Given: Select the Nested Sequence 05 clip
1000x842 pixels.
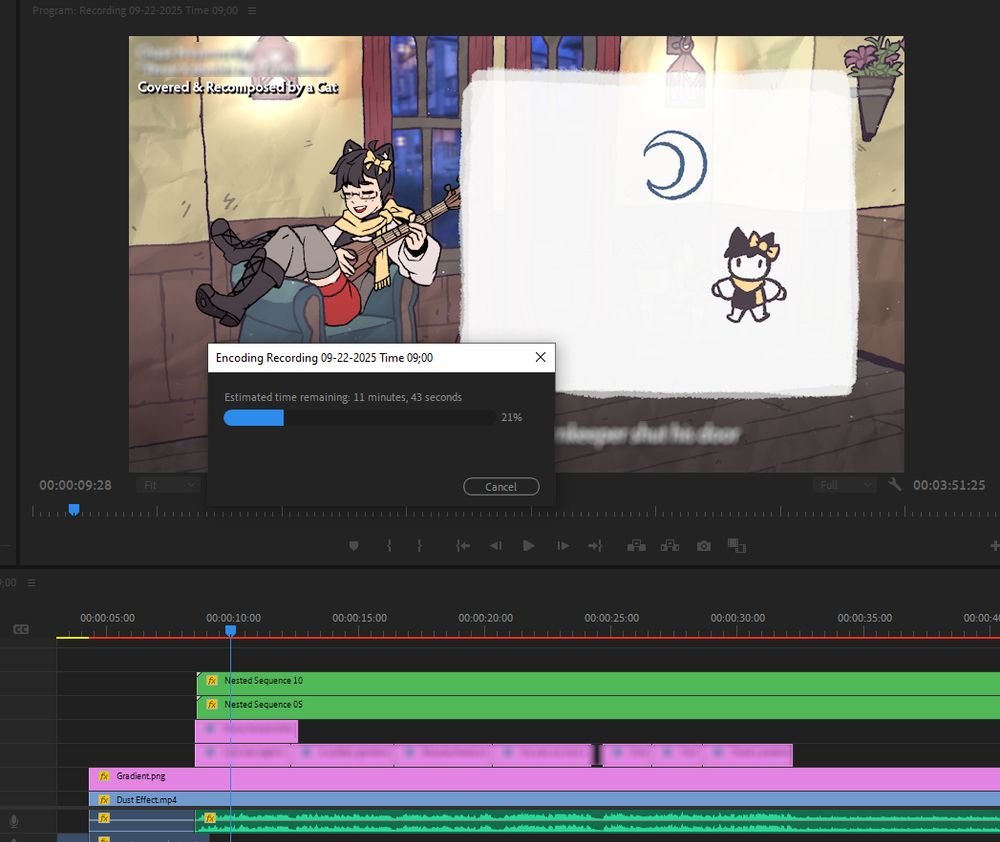Looking at the screenshot, I should tap(598, 707).
